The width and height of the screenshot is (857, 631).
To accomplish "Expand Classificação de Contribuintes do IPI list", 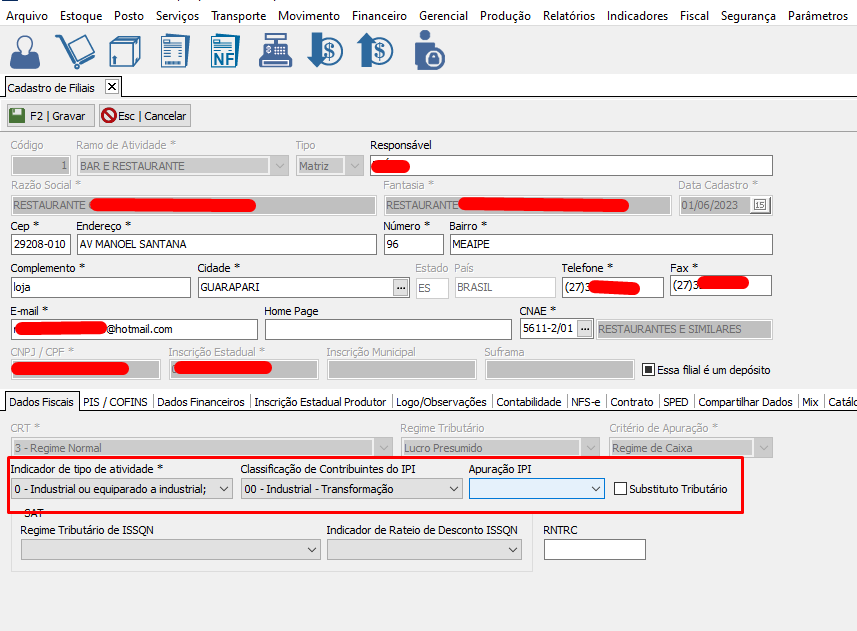I will point(453,489).
